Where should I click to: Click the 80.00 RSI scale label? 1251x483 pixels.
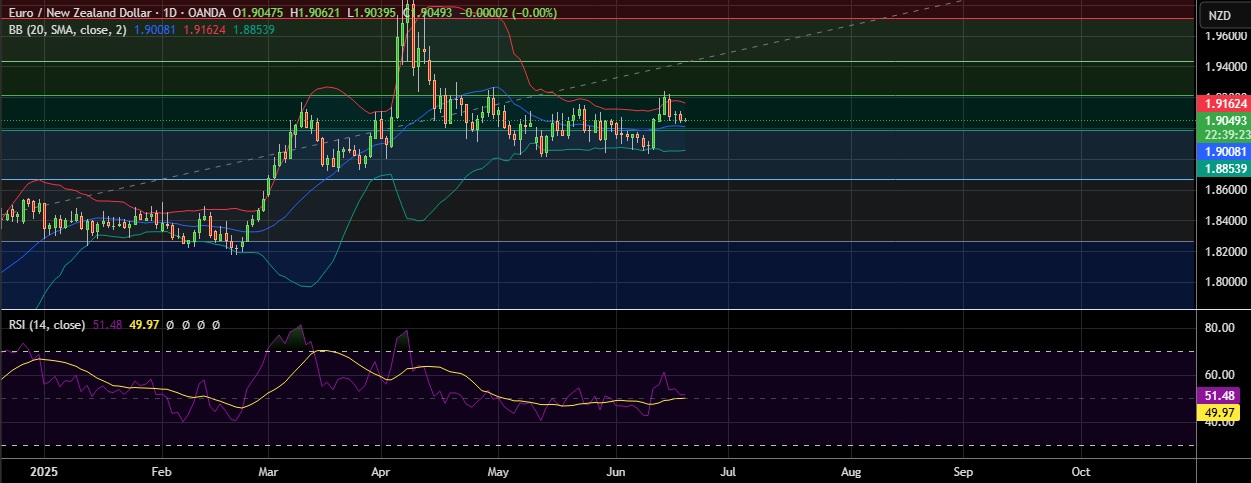(1220, 327)
